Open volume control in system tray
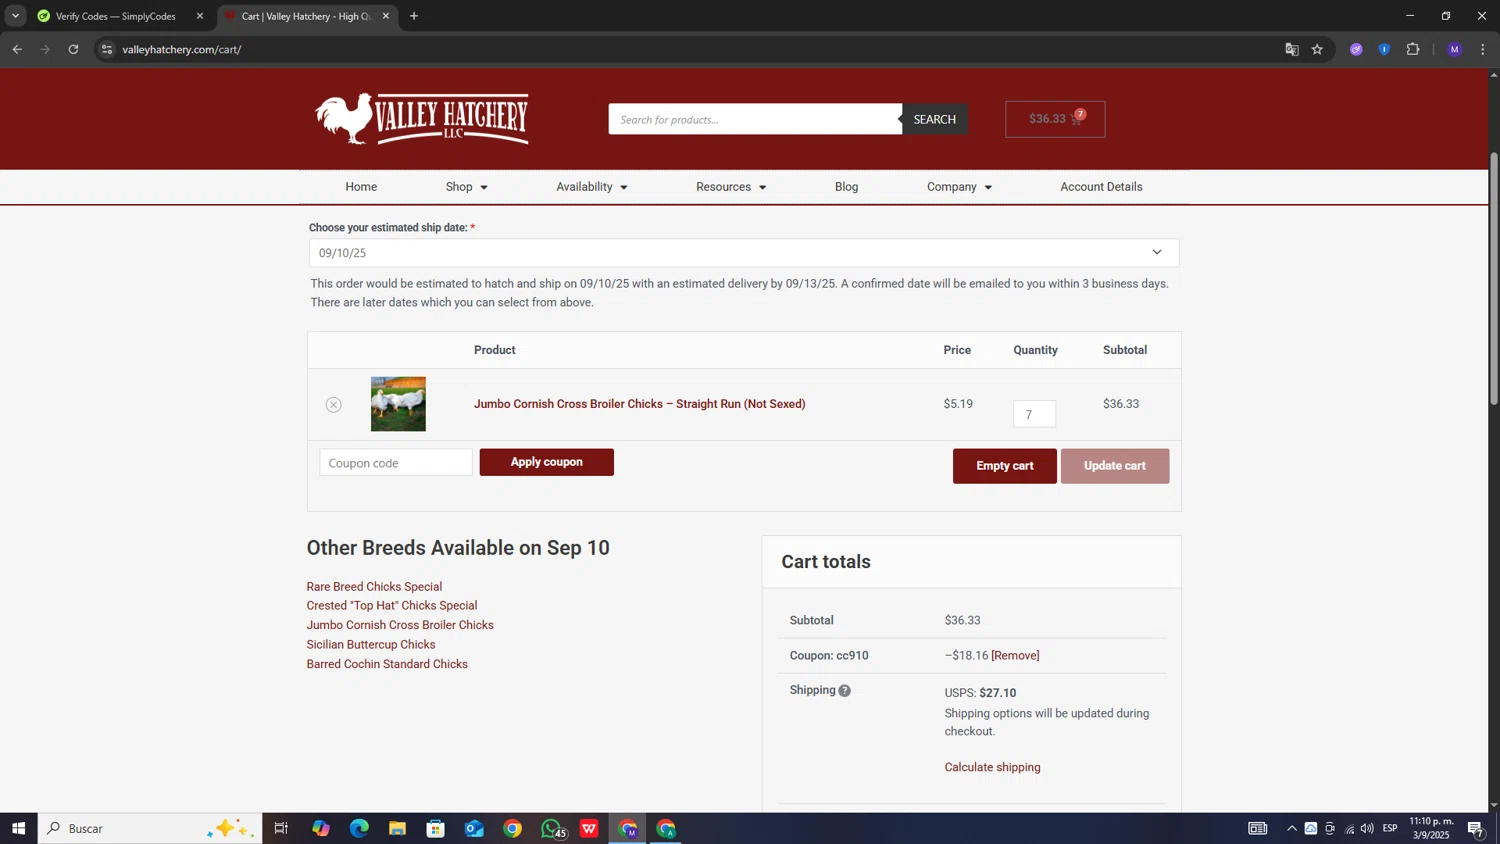This screenshot has height=844, width=1500. (1367, 828)
